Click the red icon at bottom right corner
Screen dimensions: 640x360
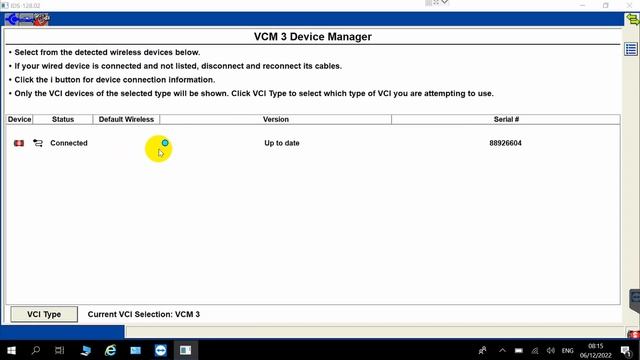click(x=633, y=334)
